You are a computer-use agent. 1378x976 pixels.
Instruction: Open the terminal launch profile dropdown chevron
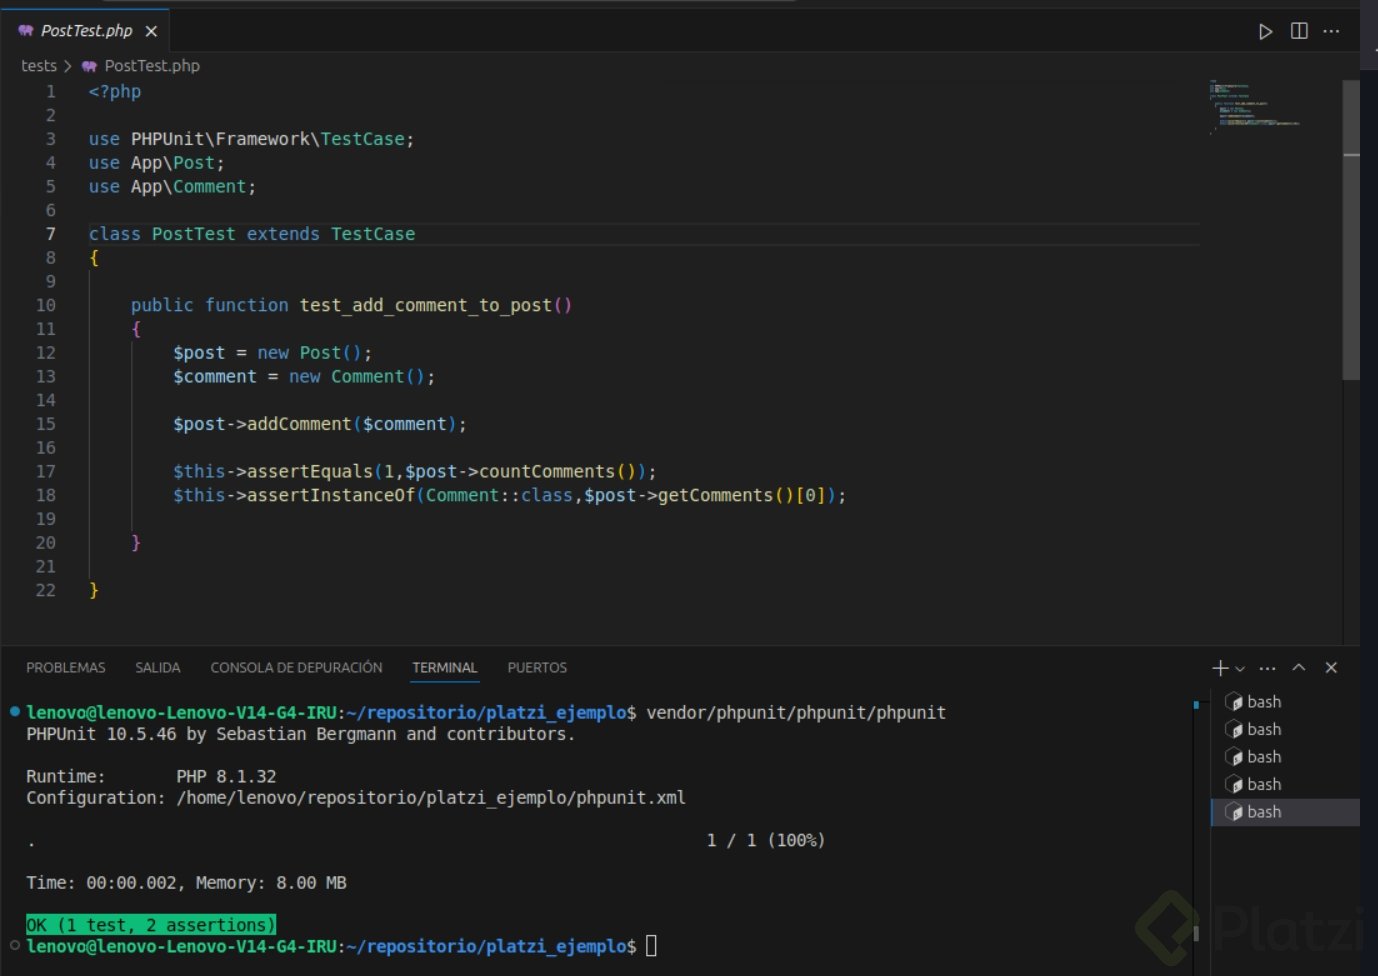tap(1240, 668)
